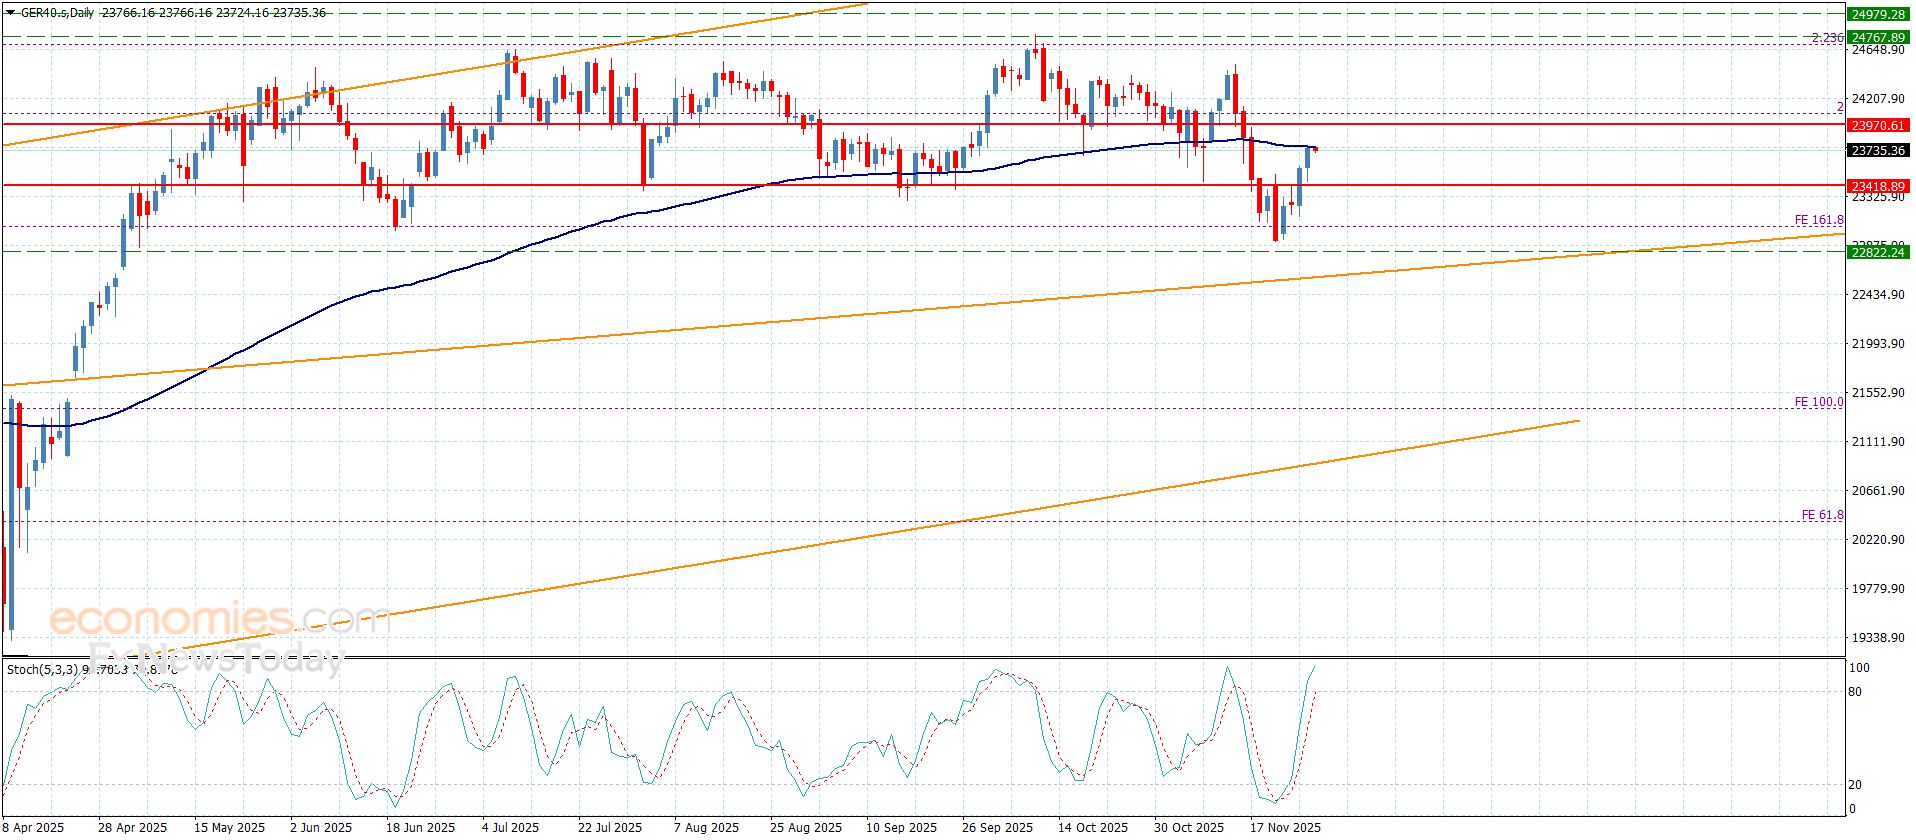Click the green 24767.89 price tag
The height and width of the screenshot is (840, 1916).
coord(1879,37)
